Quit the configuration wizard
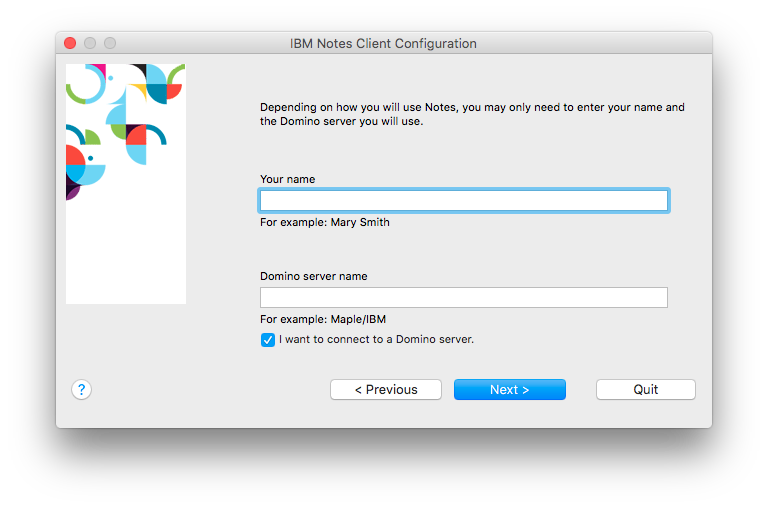The height and width of the screenshot is (508, 768). (x=646, y=389)
